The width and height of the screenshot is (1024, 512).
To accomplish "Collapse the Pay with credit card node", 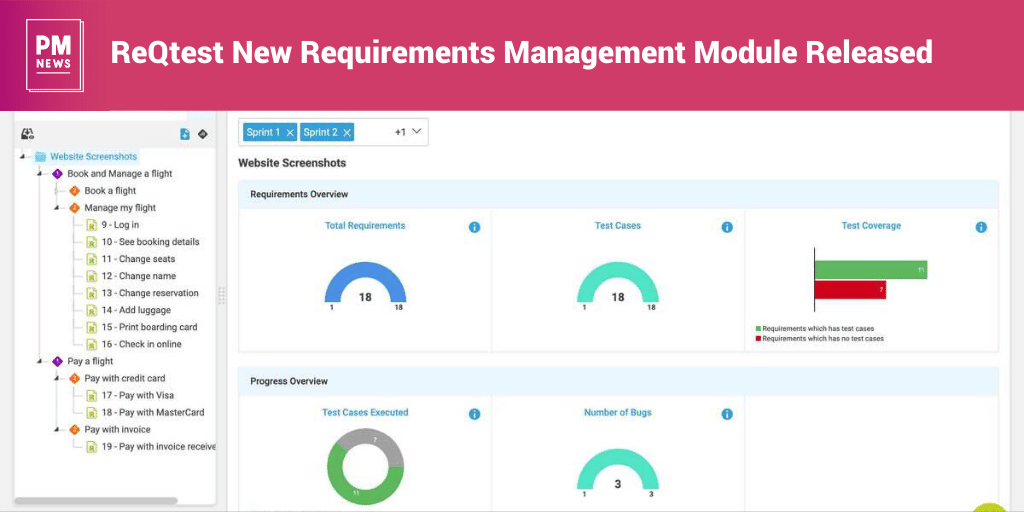I will pos(57,378).
